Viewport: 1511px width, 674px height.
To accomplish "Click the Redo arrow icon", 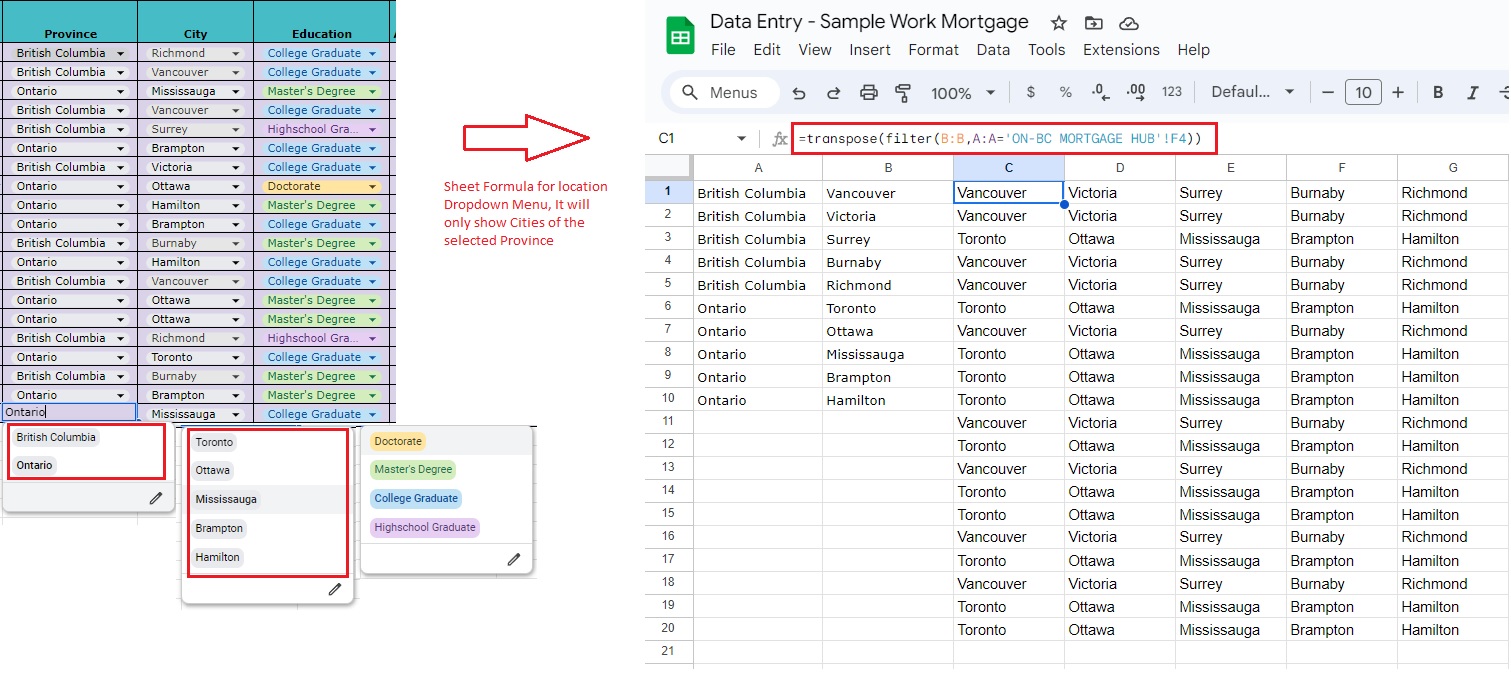I will [833, 93].
